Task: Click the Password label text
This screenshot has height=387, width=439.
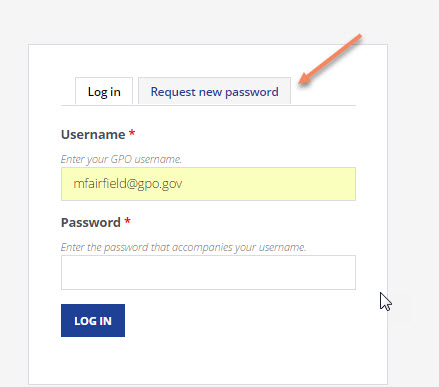Action: tap(91, 222)
